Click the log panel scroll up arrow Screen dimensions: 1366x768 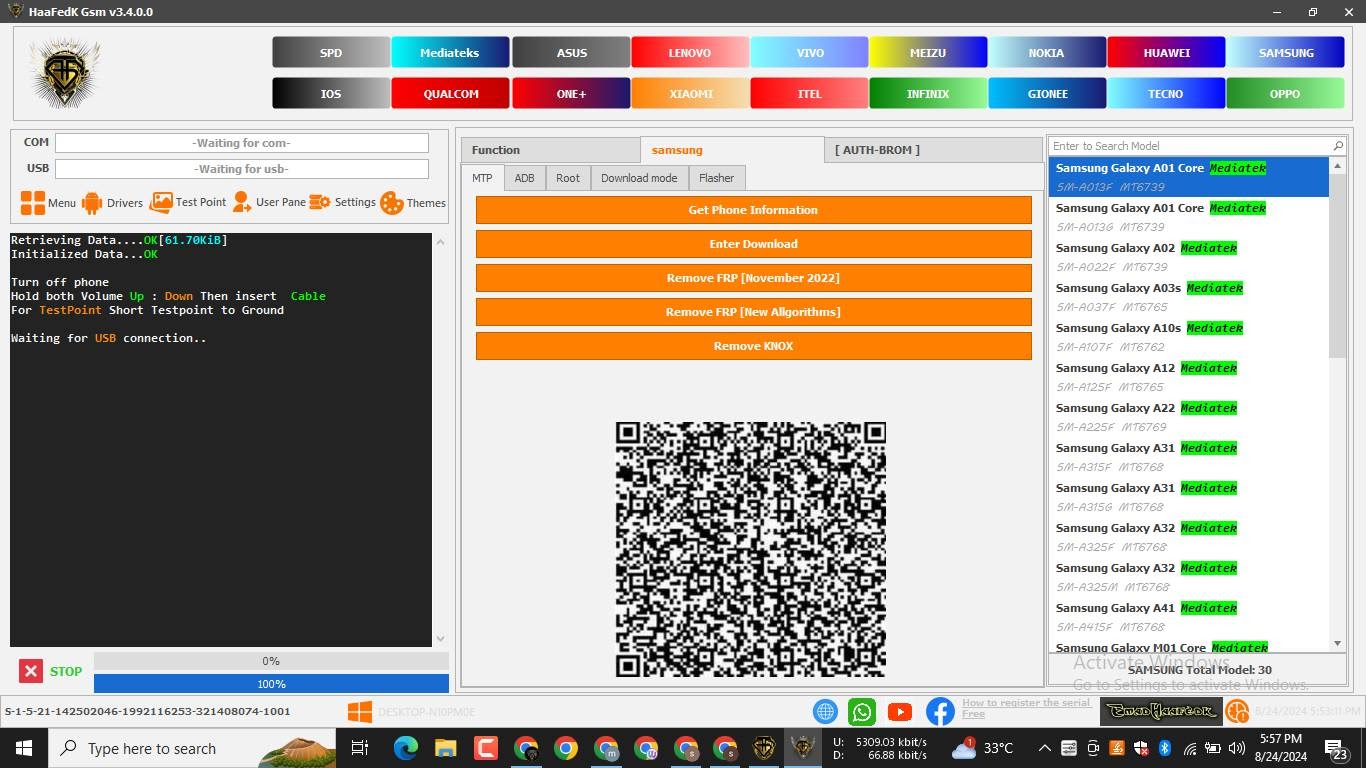pos(440,242)
